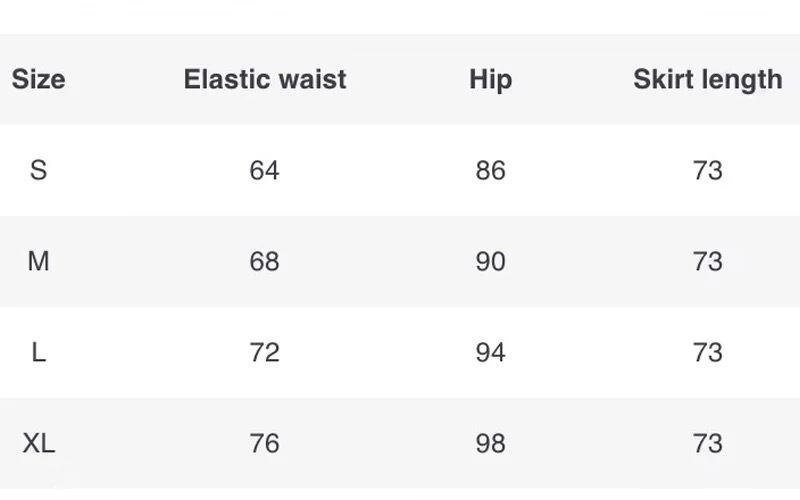Click elastic waist value 72
The height and width of the screenshot is (500, 800).
[264, 353]
